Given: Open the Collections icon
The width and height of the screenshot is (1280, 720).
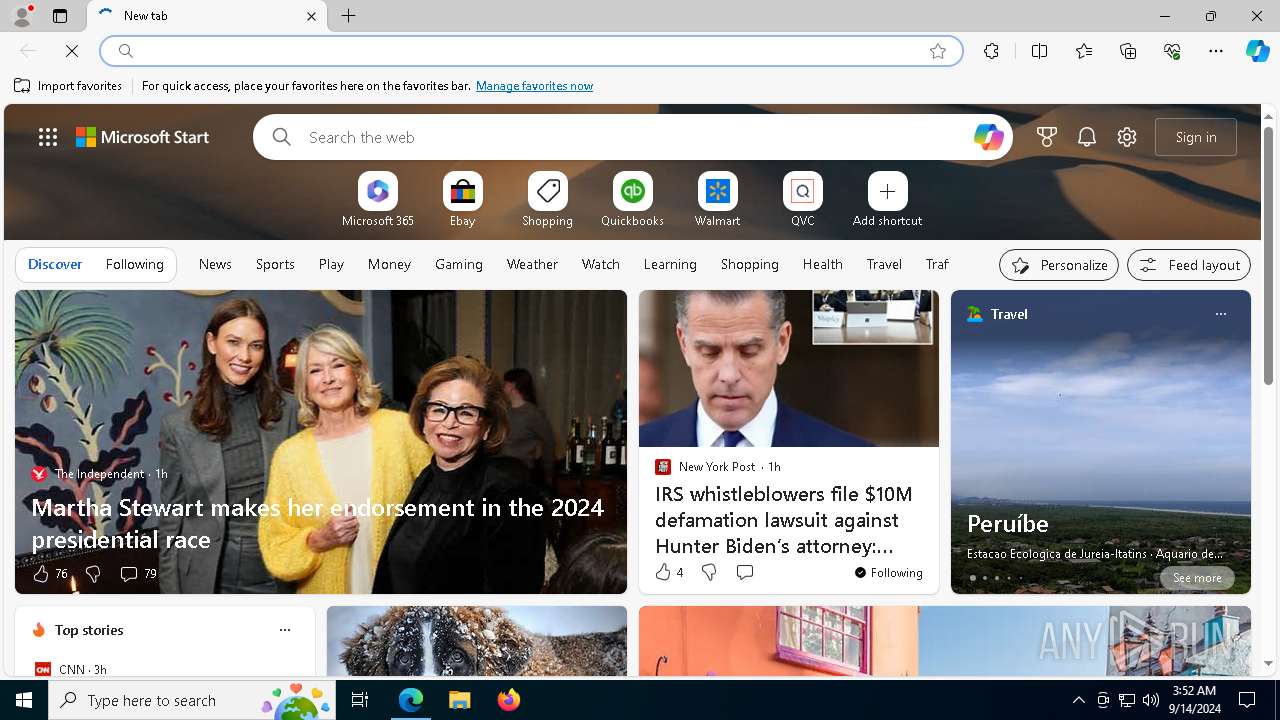Looking at the screenshot, I should coord(1128,51).
